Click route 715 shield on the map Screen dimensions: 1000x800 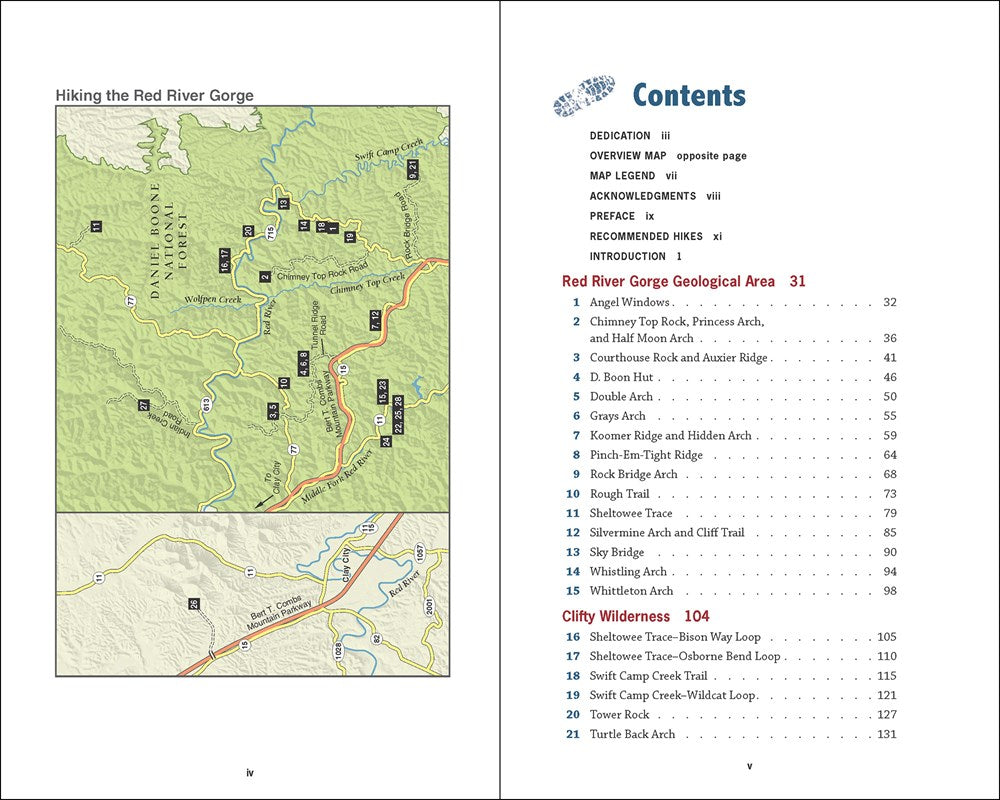point(270,233)
